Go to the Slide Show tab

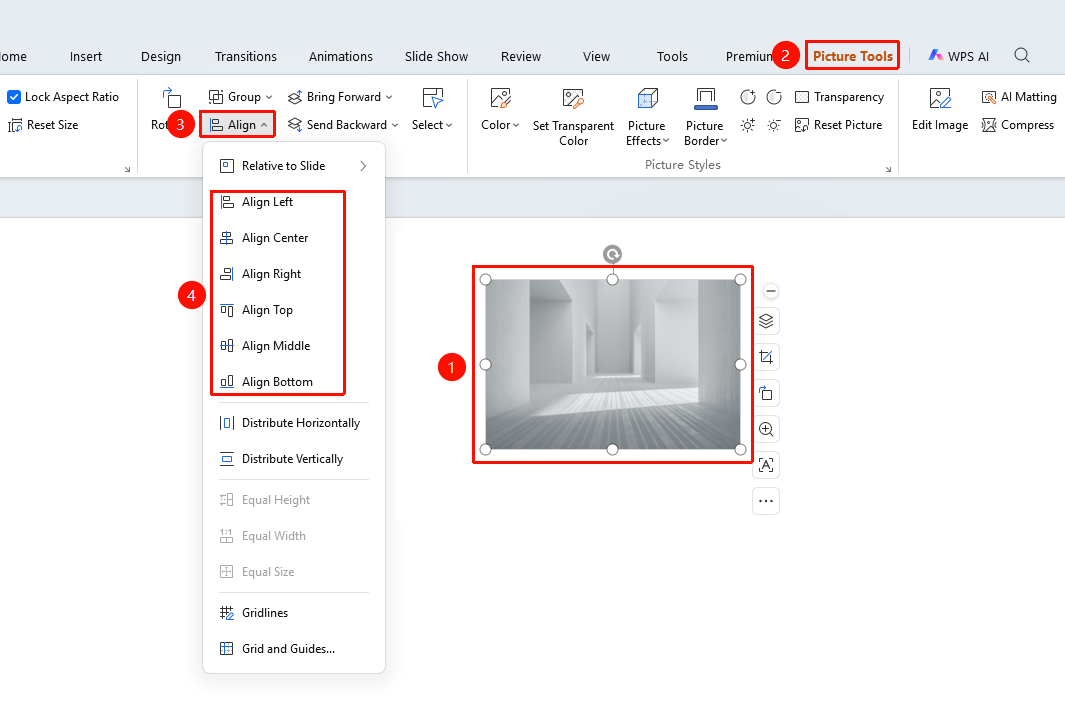(x=436, y=56)
